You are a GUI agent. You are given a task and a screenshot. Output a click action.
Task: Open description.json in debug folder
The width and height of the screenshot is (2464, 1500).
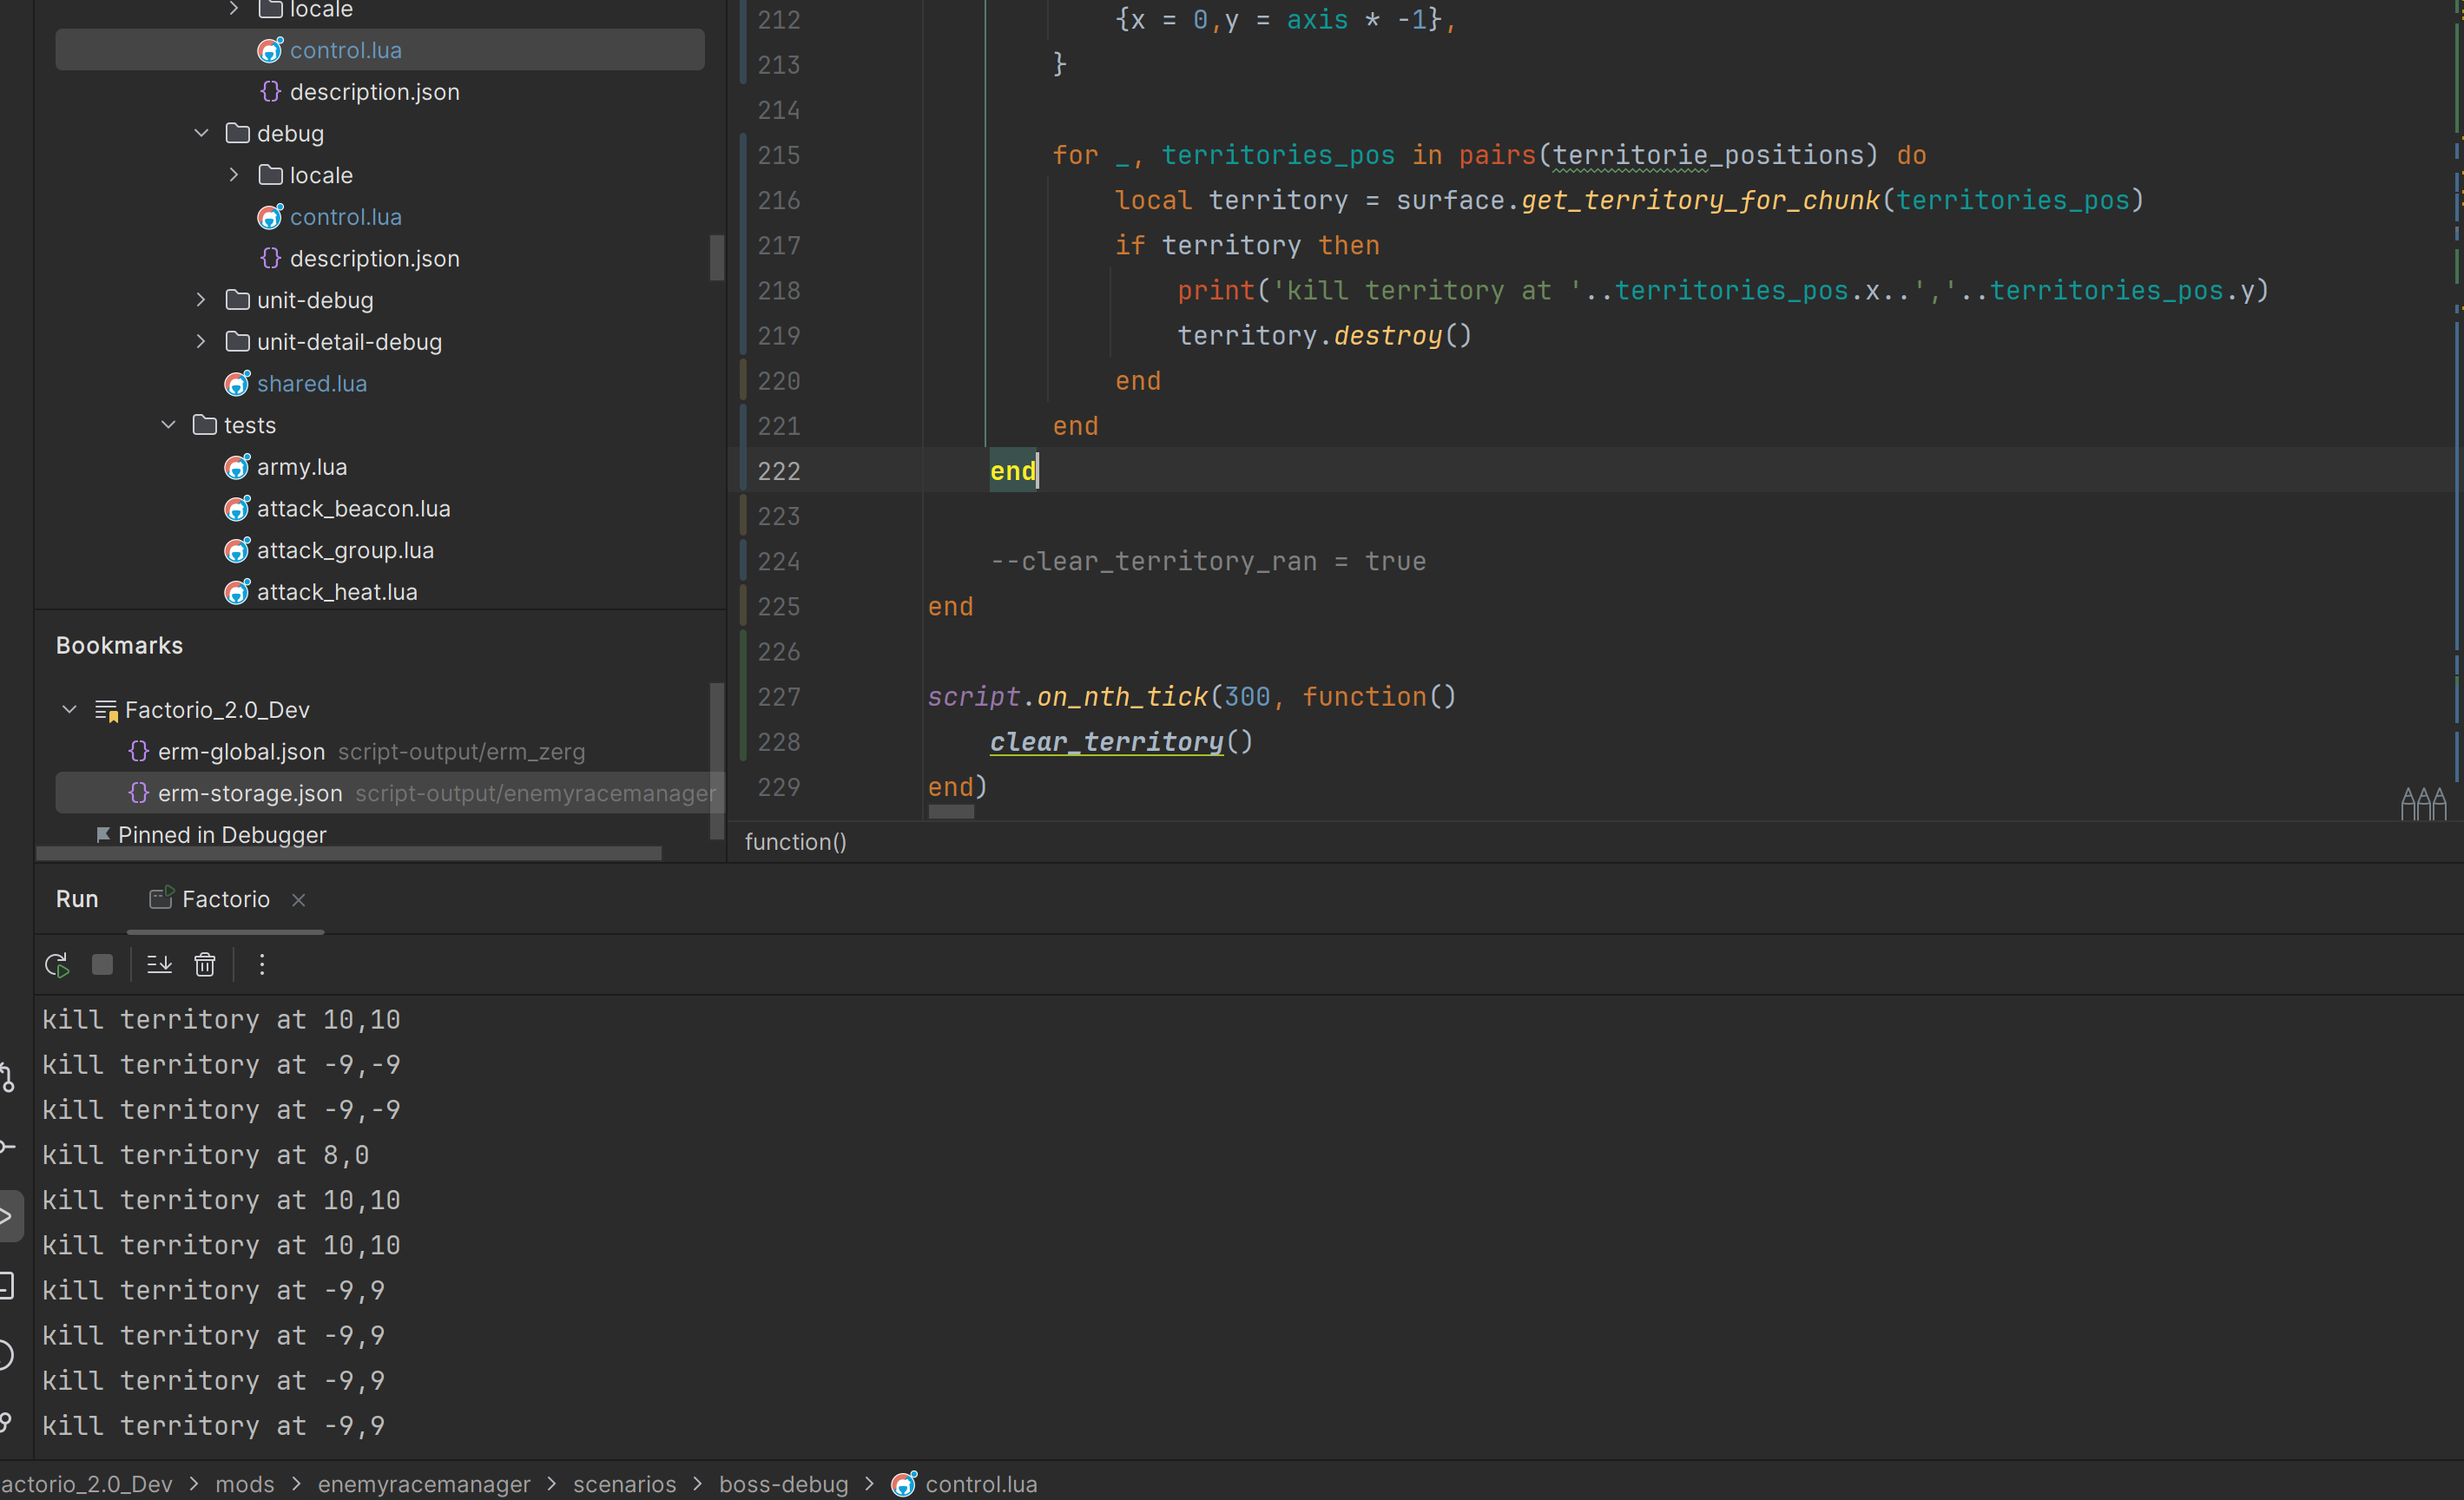click(x=374, y=259)
